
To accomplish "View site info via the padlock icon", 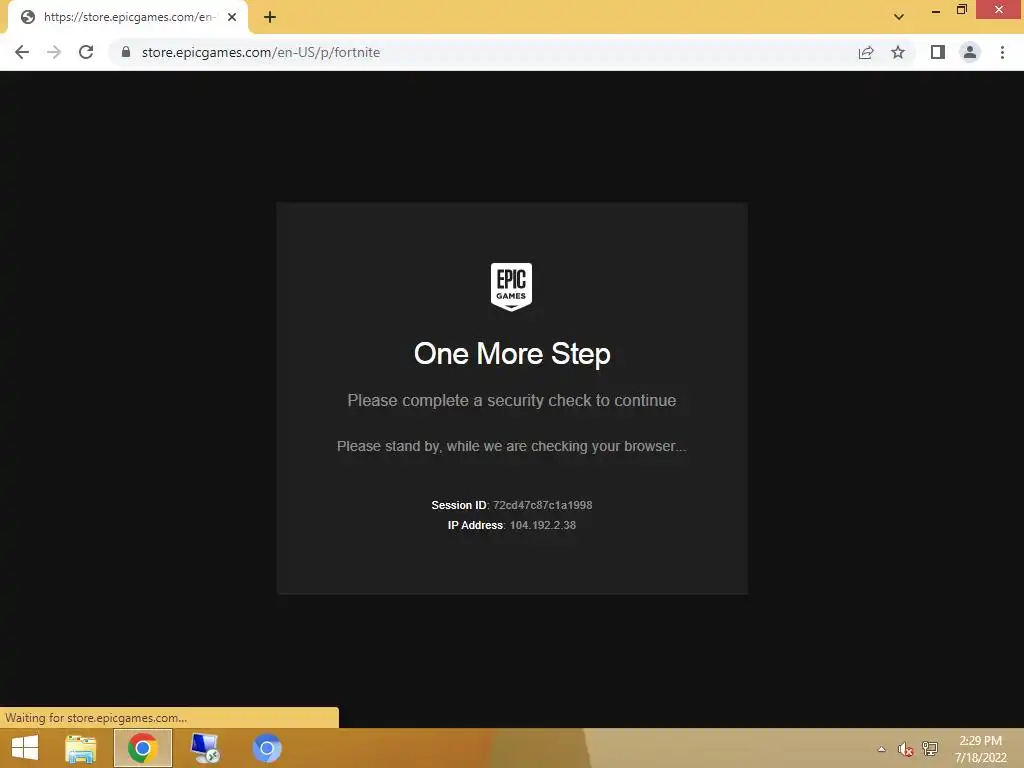I will [126, 52].
